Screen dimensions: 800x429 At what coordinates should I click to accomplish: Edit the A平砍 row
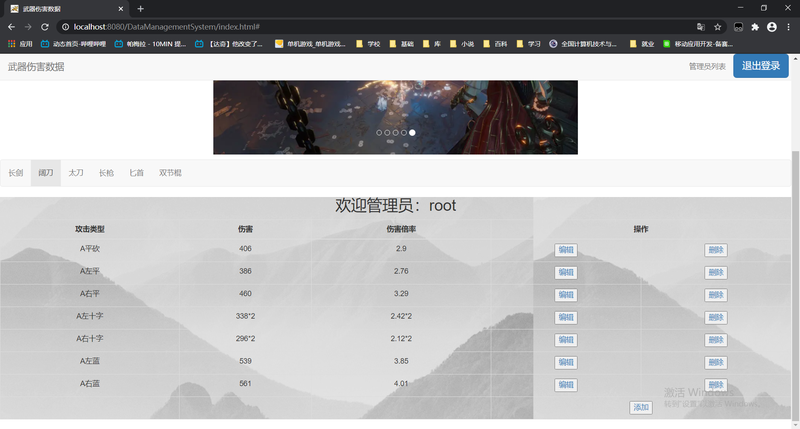coord(566,250)
